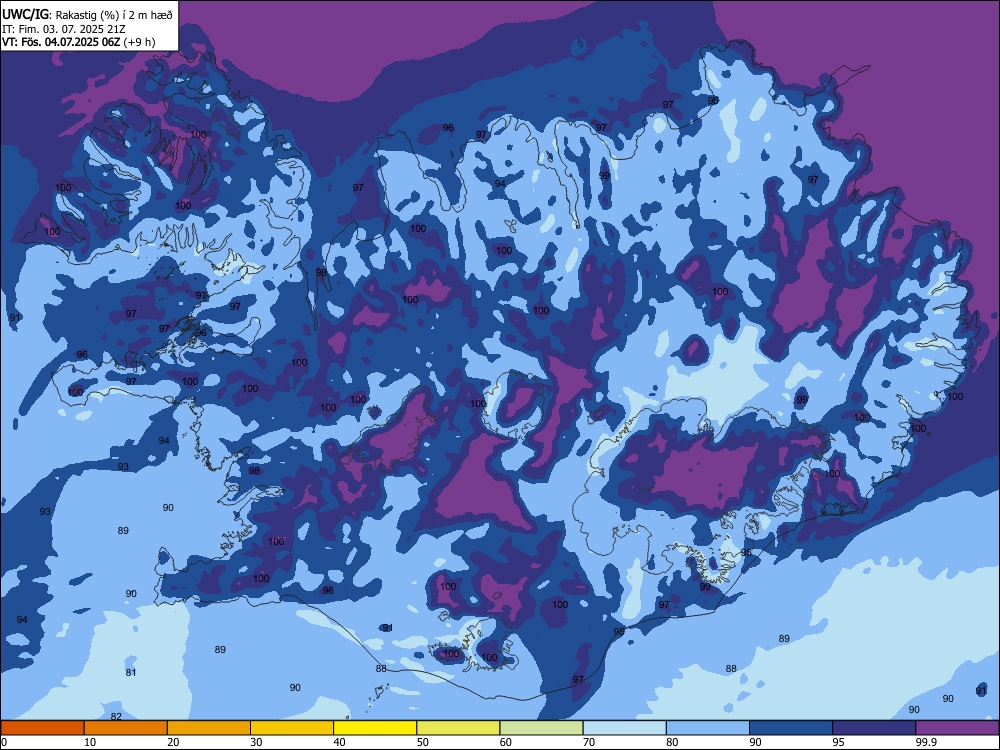Select the golden 30–40 legend swatch
The height and width of the screenshot is (750, 1000).
coord(292,728)
